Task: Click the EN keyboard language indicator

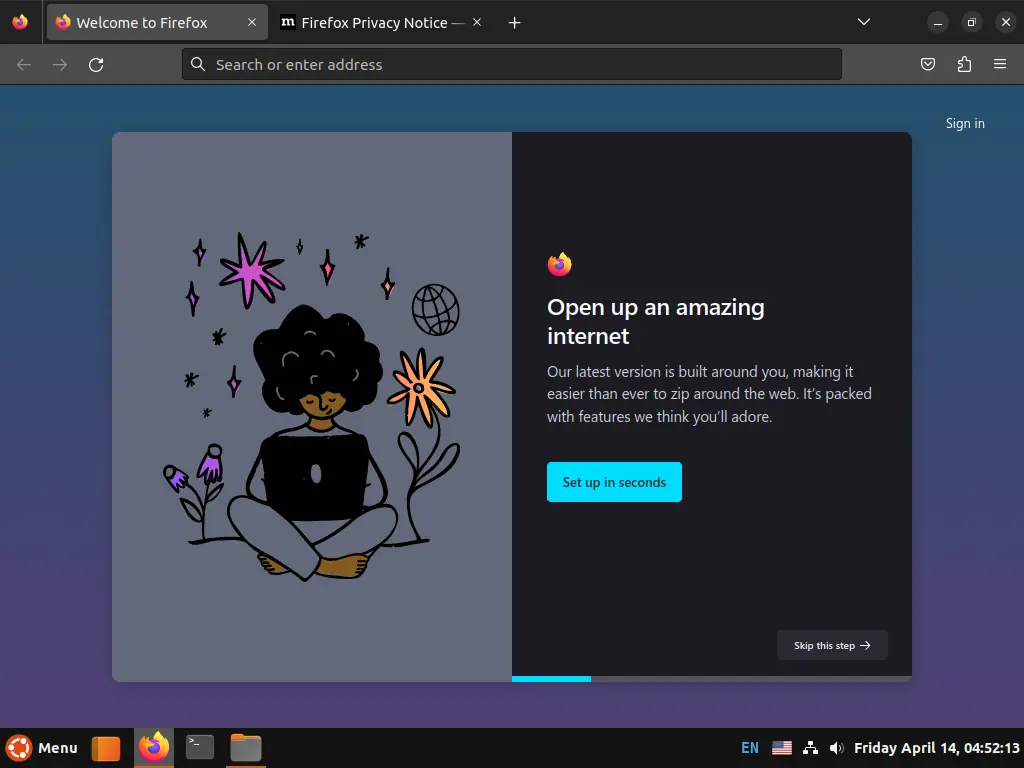Action: click(750, 748)
